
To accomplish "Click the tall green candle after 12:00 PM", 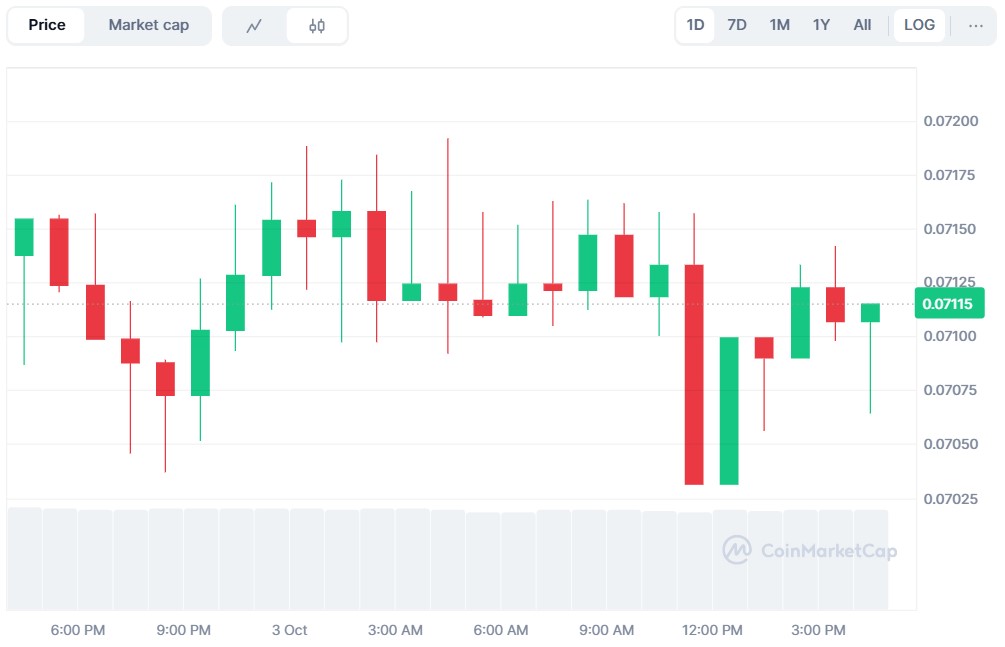I will pos(729,410).
